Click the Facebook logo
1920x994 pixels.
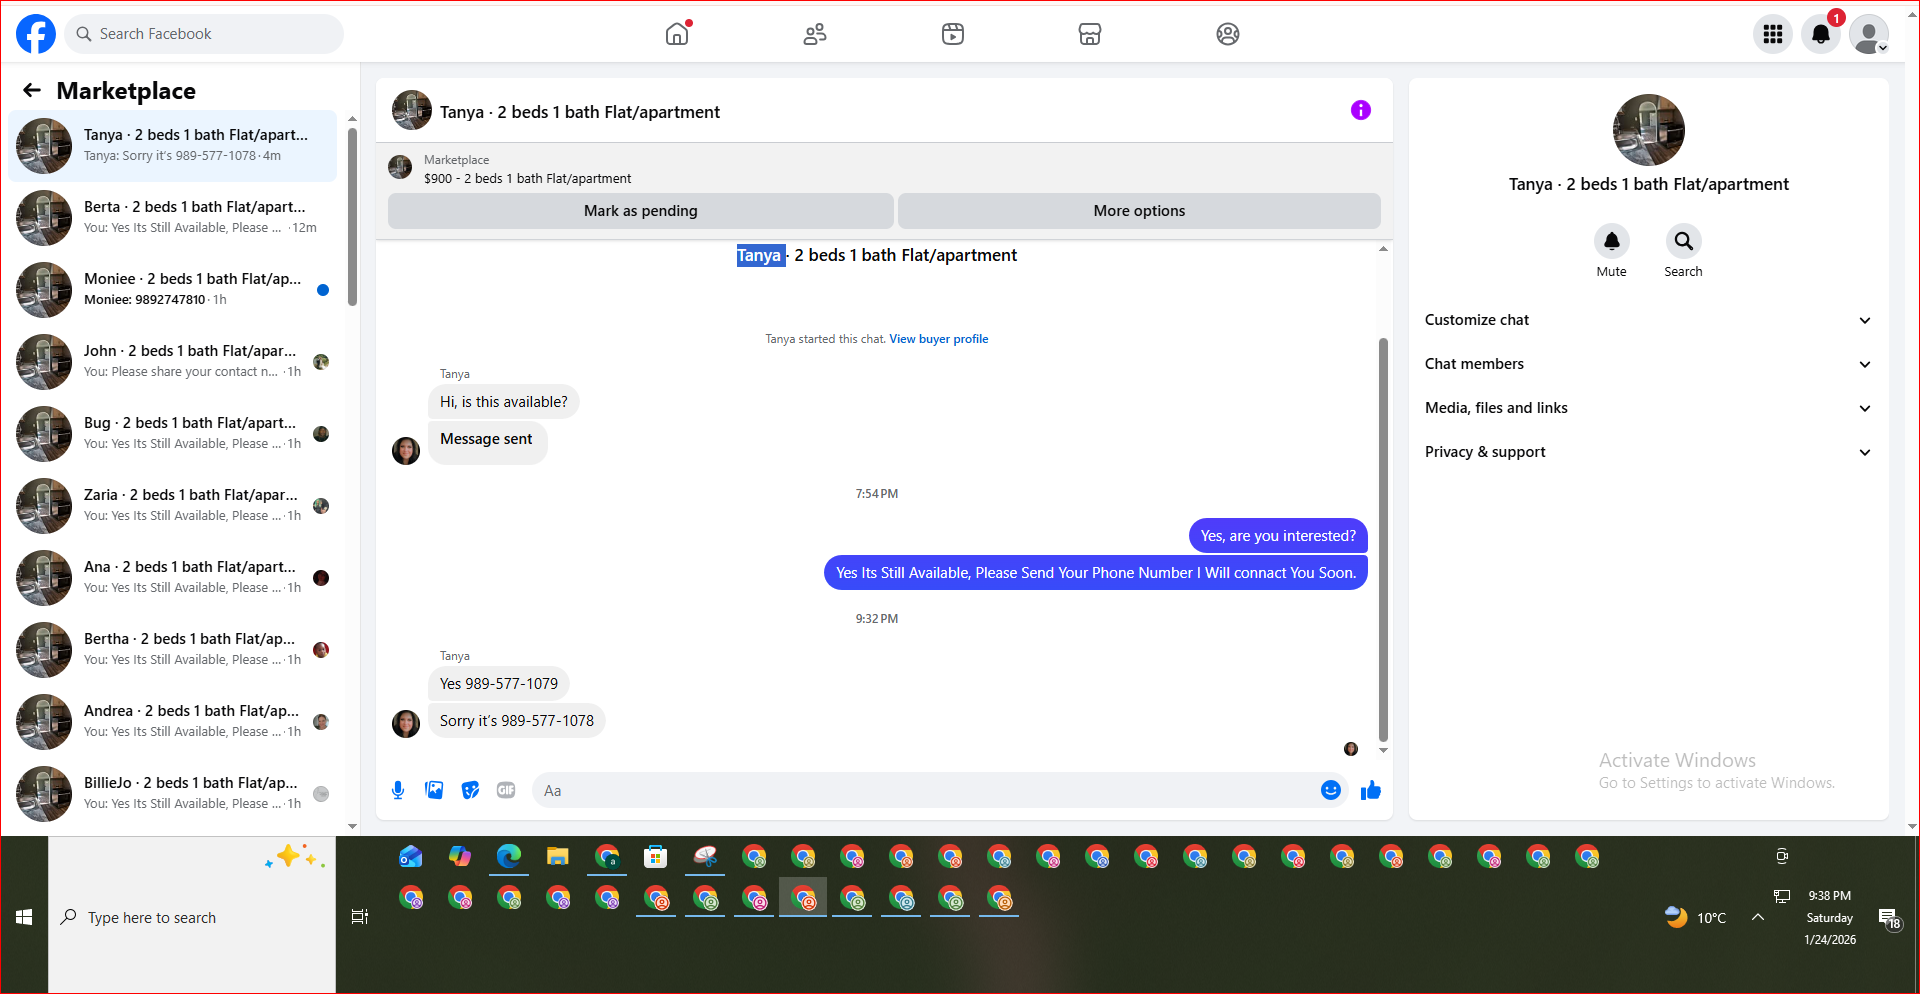click(x=36, y=34)
